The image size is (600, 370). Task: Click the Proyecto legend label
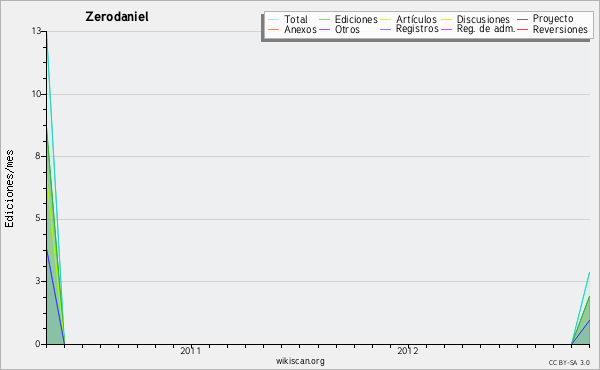pyautogui.click(x=553, y=19)
